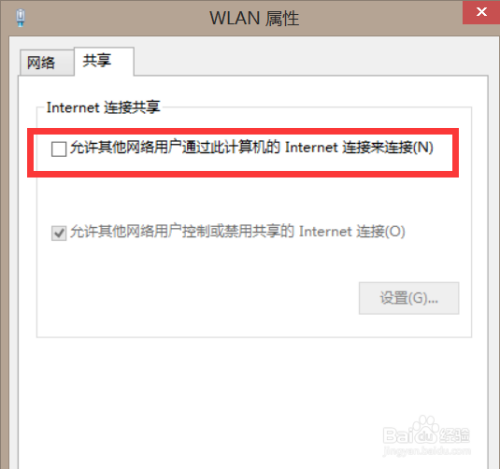Screen dimensions: 500x469
Task: Open the 设置(G)... button
Action: tap(409, 298)
